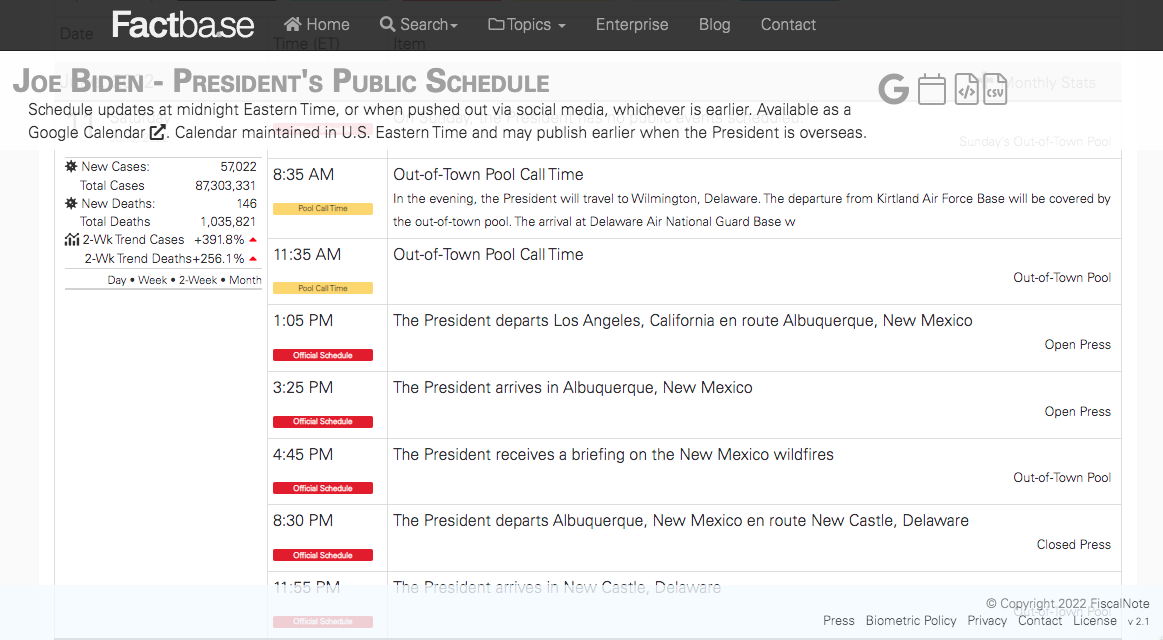
Task: Click the calendar file icon in header
Action: point(932,89)
